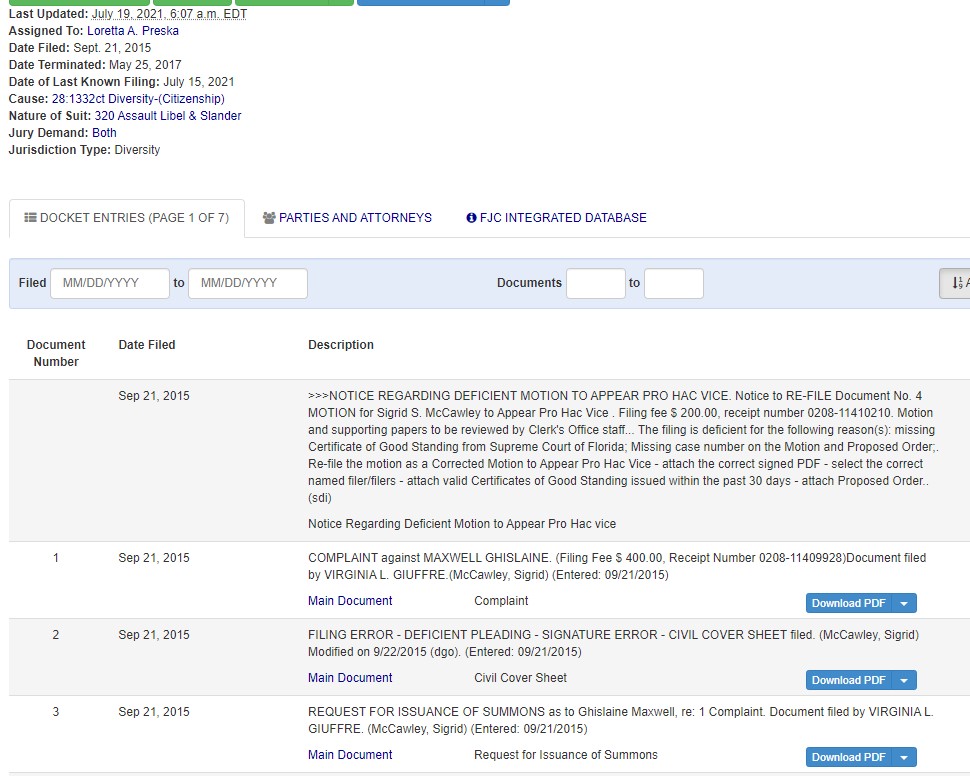Switch to the FJC Integrated Database tab
The height and width of the screenshot is (776, 970).
tap(556, 218)
